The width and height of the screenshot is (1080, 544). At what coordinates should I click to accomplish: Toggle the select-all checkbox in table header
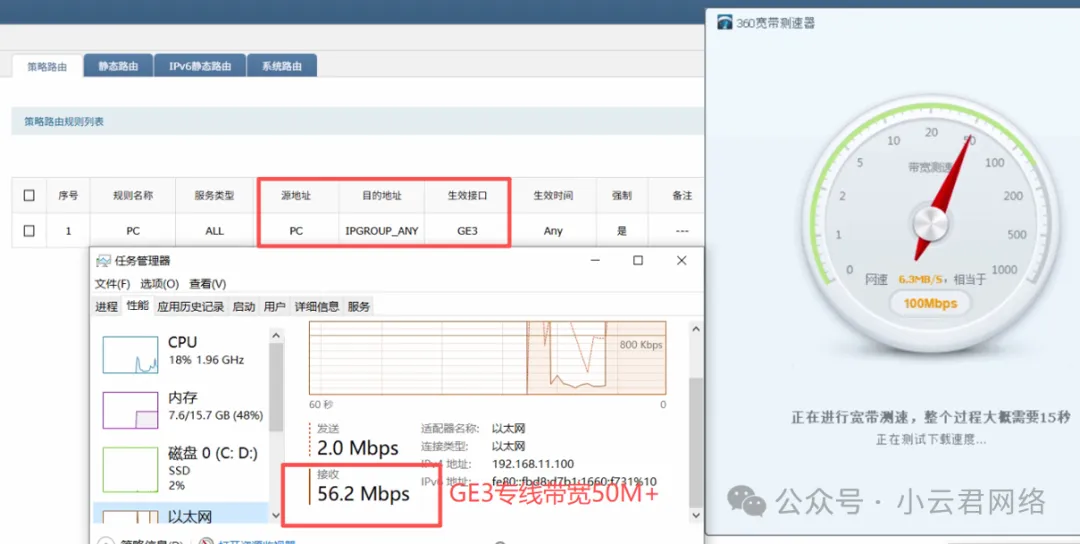29,196
